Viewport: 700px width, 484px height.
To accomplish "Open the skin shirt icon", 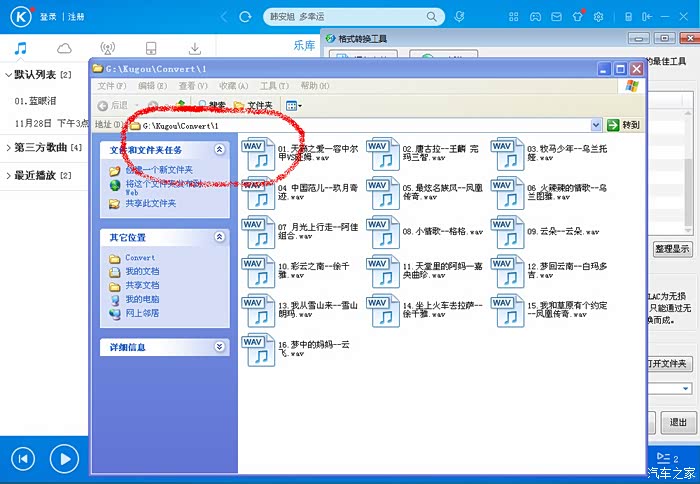I will [577, 17].
